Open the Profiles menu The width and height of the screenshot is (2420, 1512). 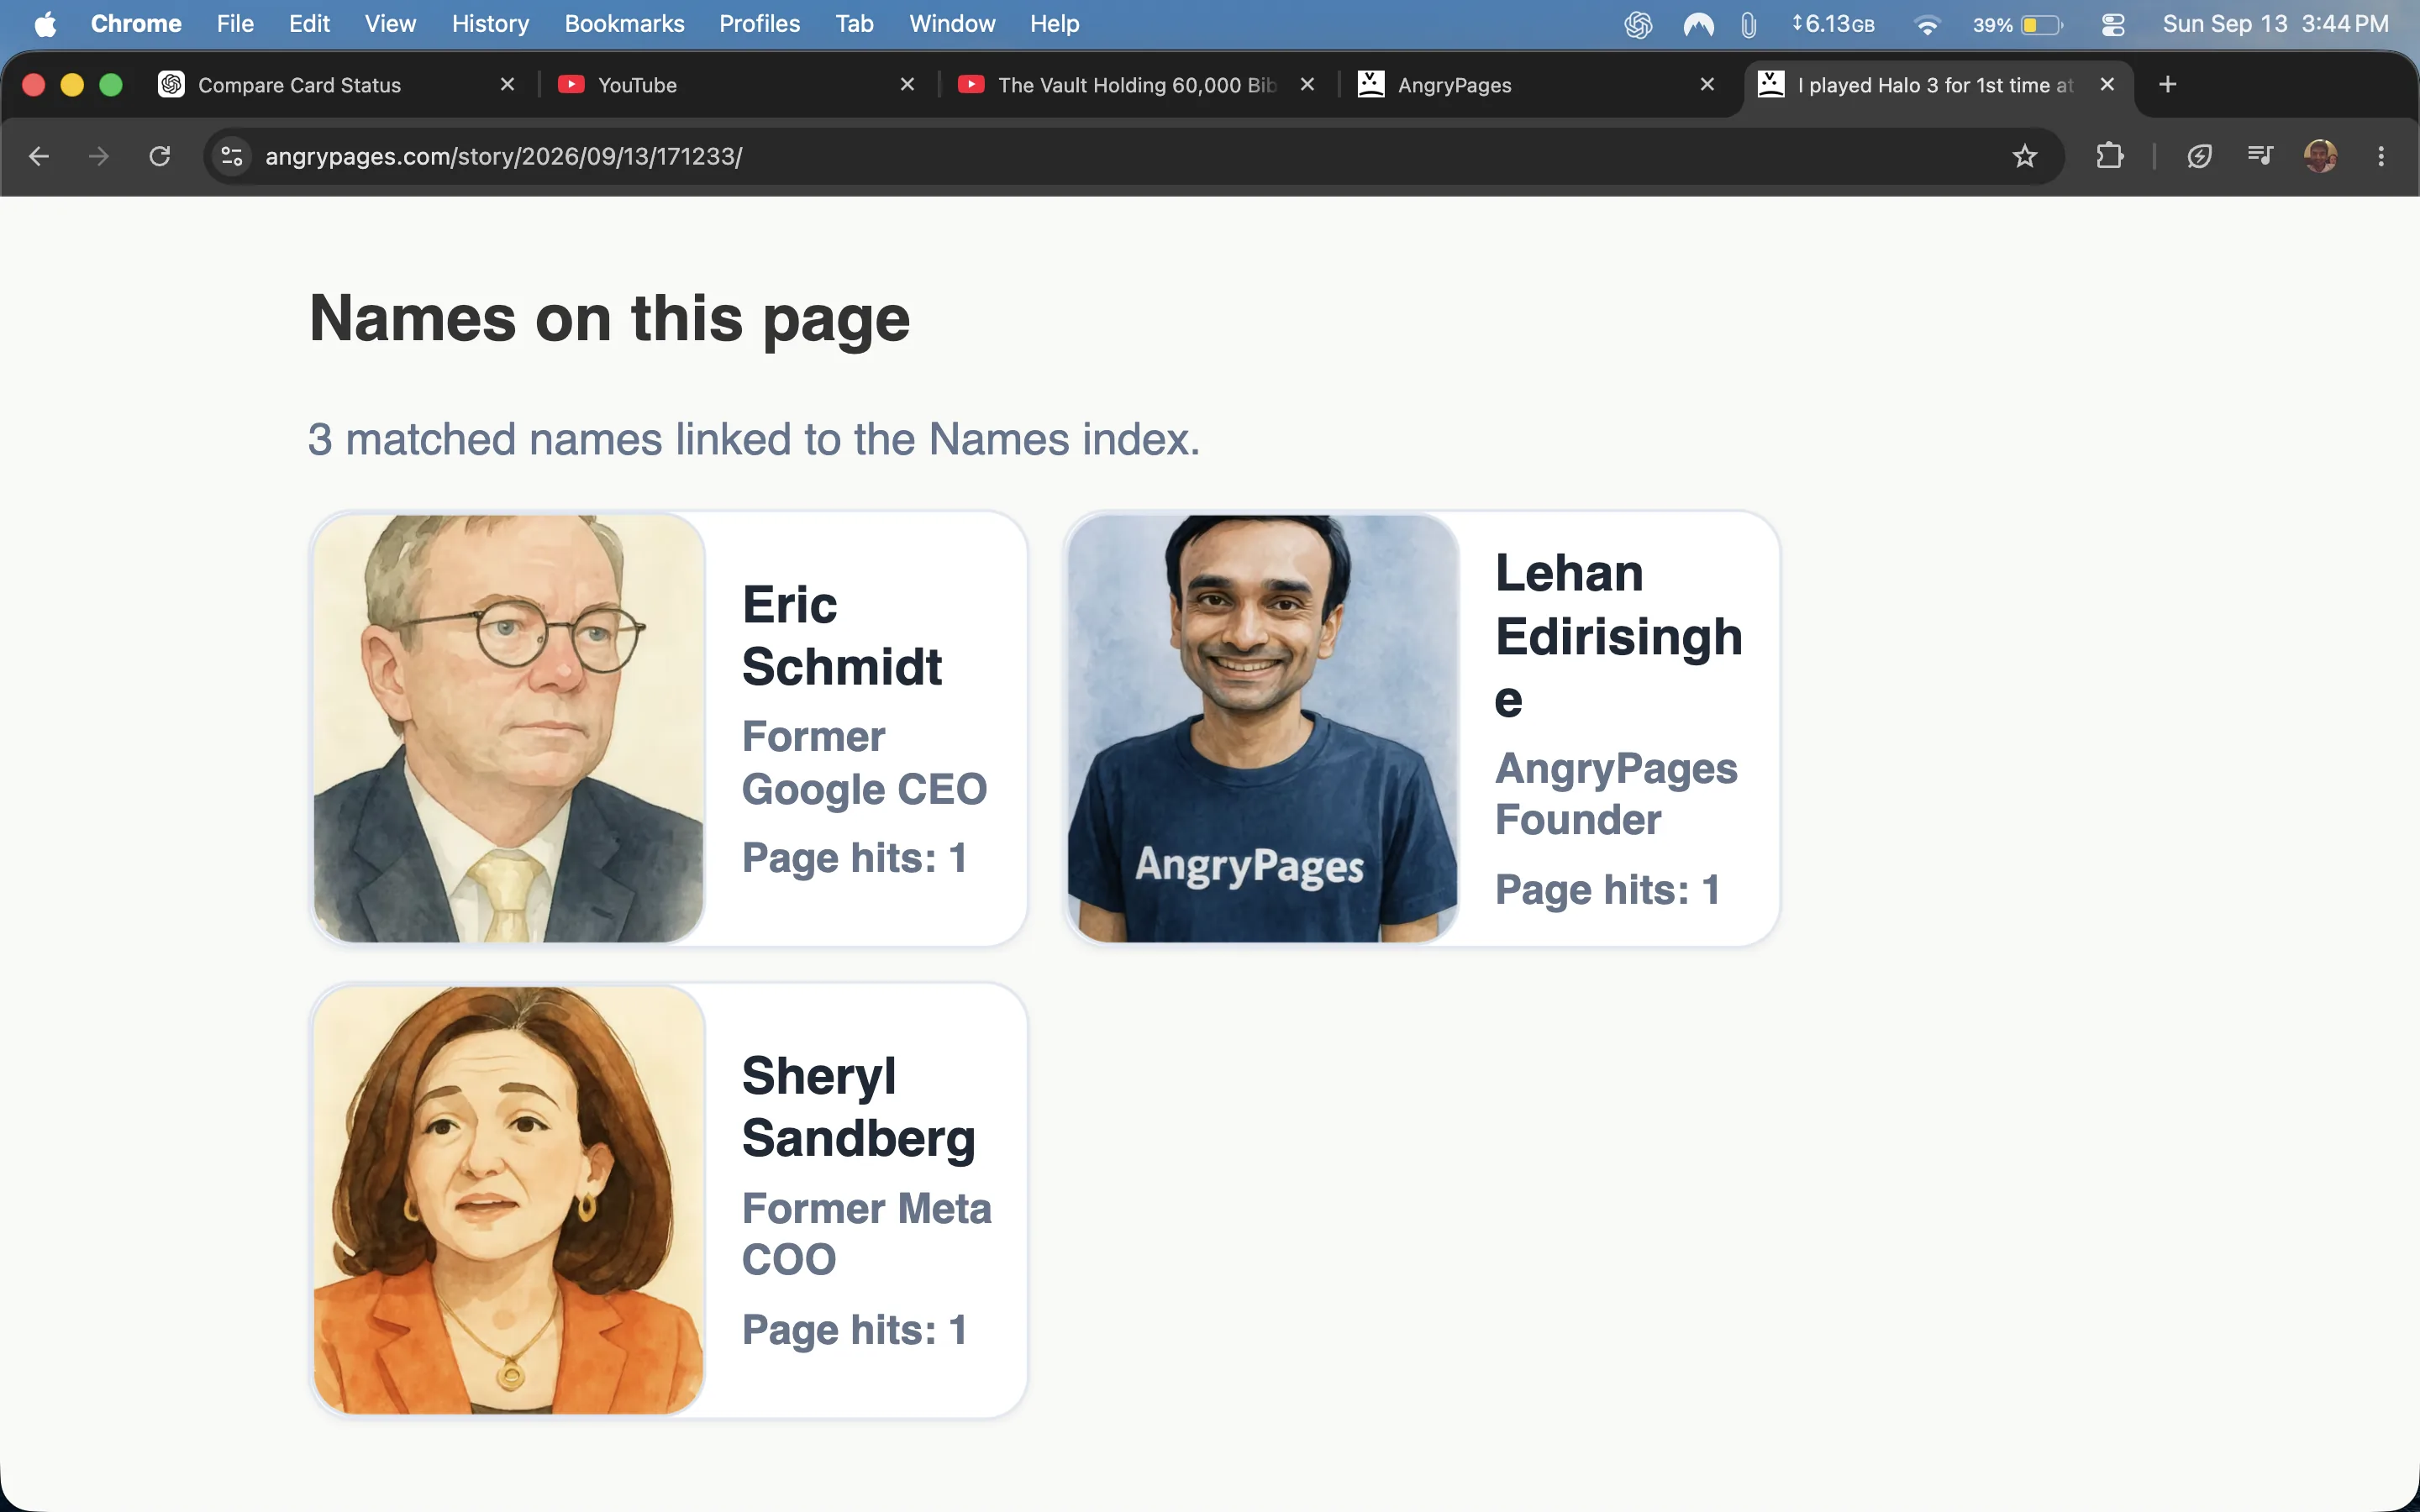coord(759,24)
